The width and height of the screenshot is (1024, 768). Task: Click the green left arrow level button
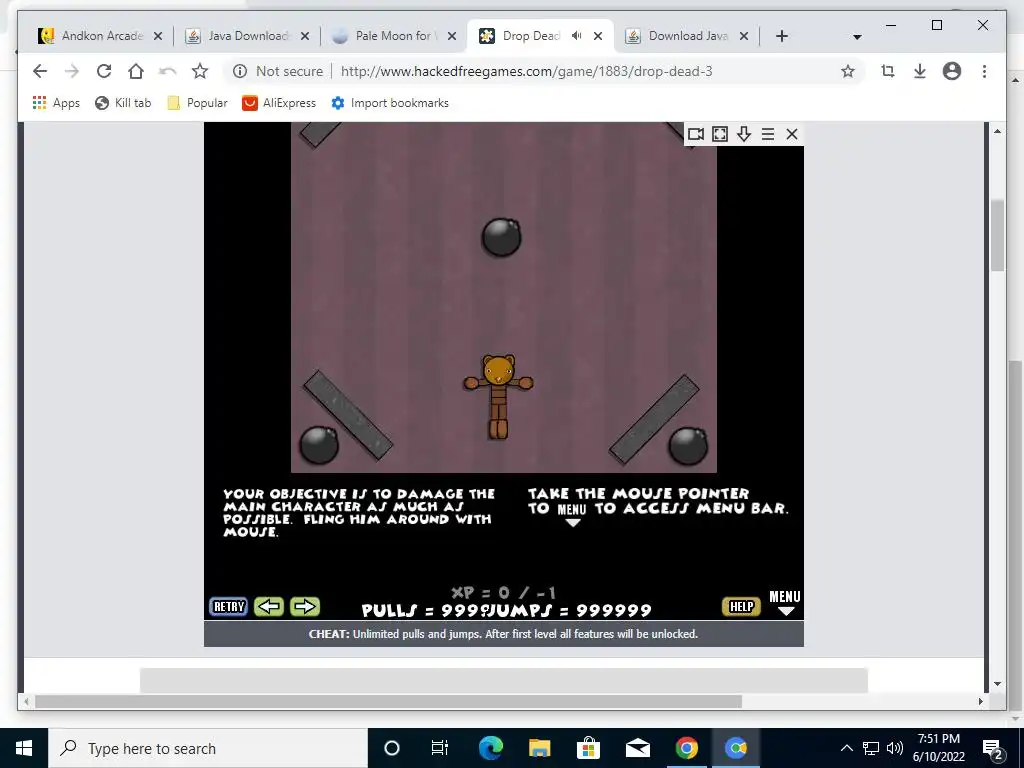[269, 607]
